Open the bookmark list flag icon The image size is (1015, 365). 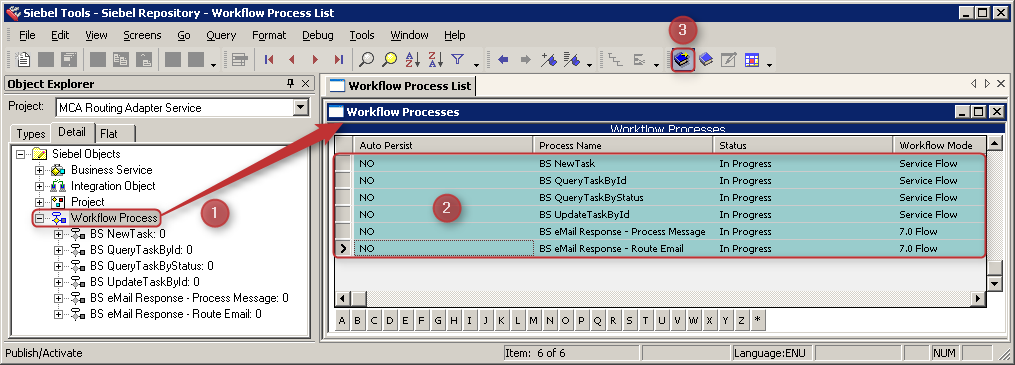572,60
